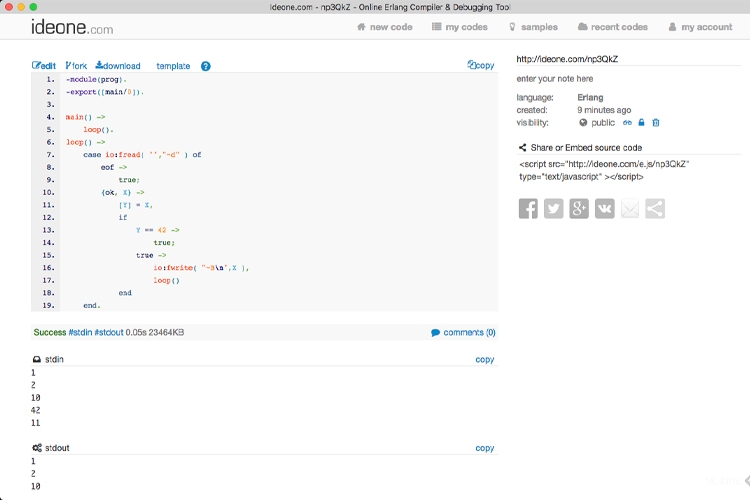The image size is (750, 500).
Task: Go to my codes
Action: tap(460, 27)
